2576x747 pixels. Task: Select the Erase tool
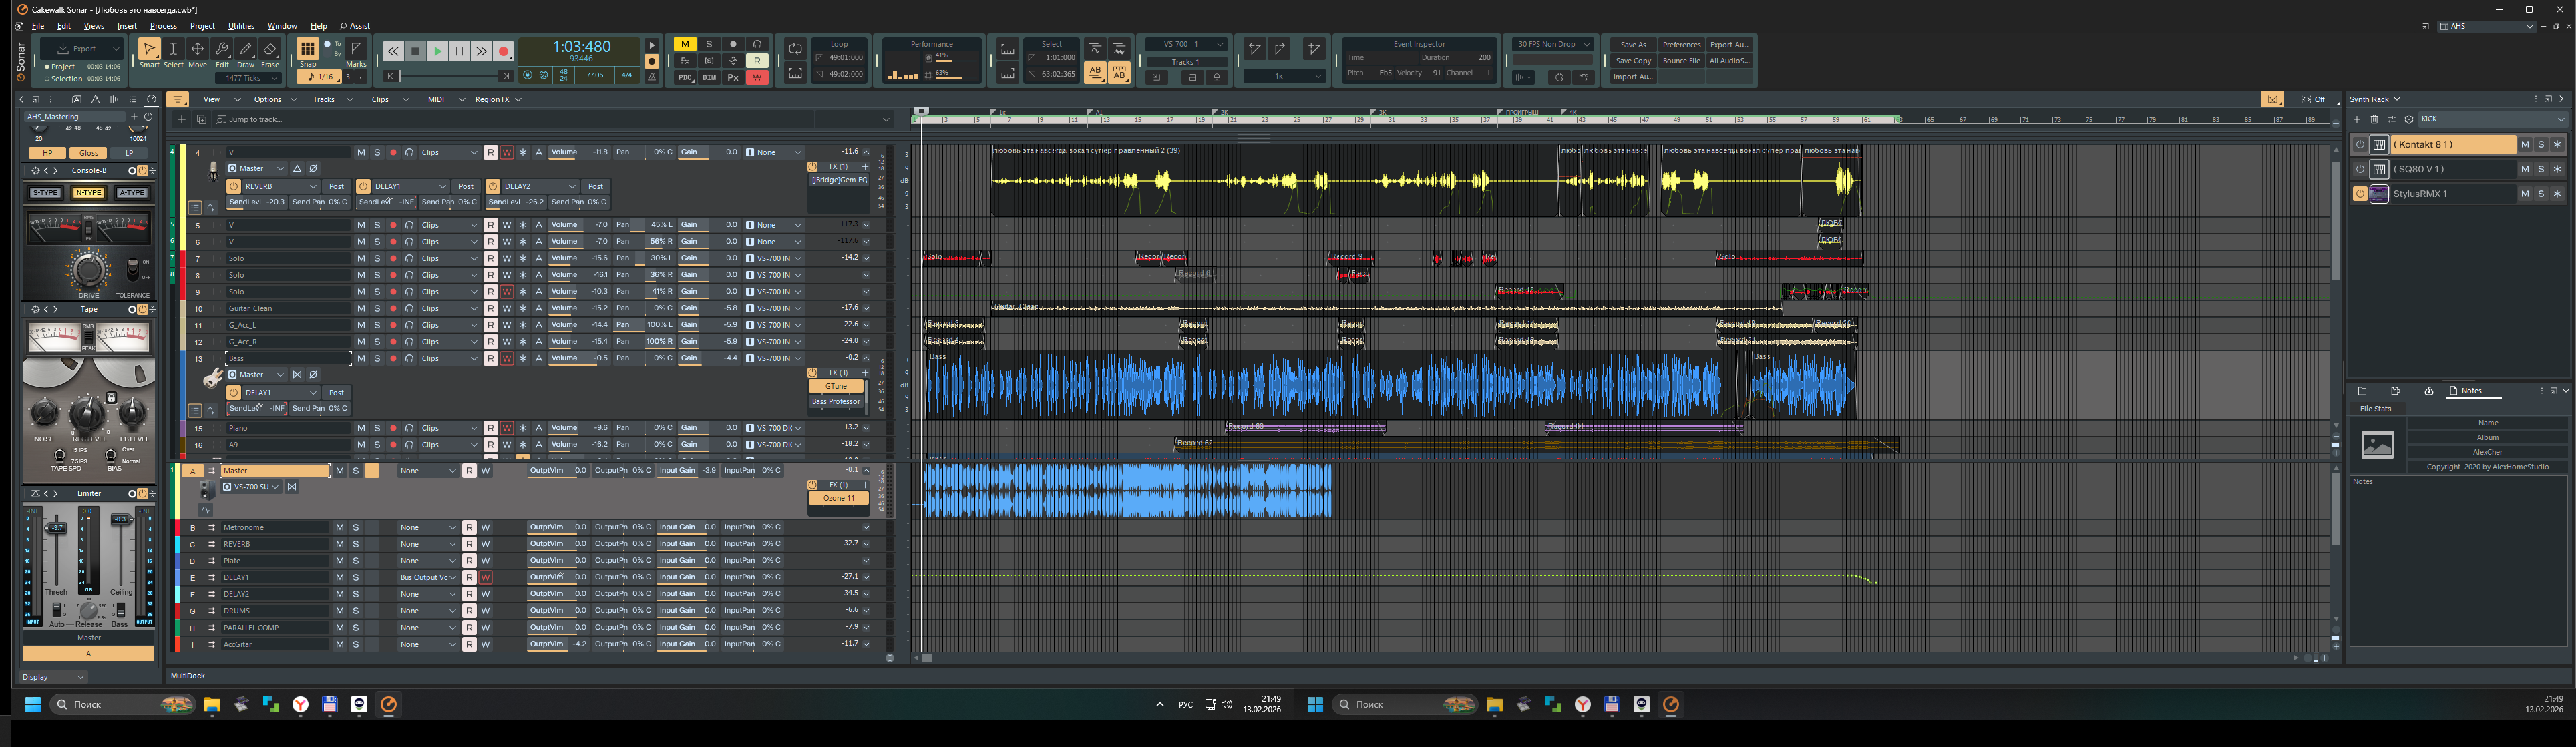coord(270,50)
